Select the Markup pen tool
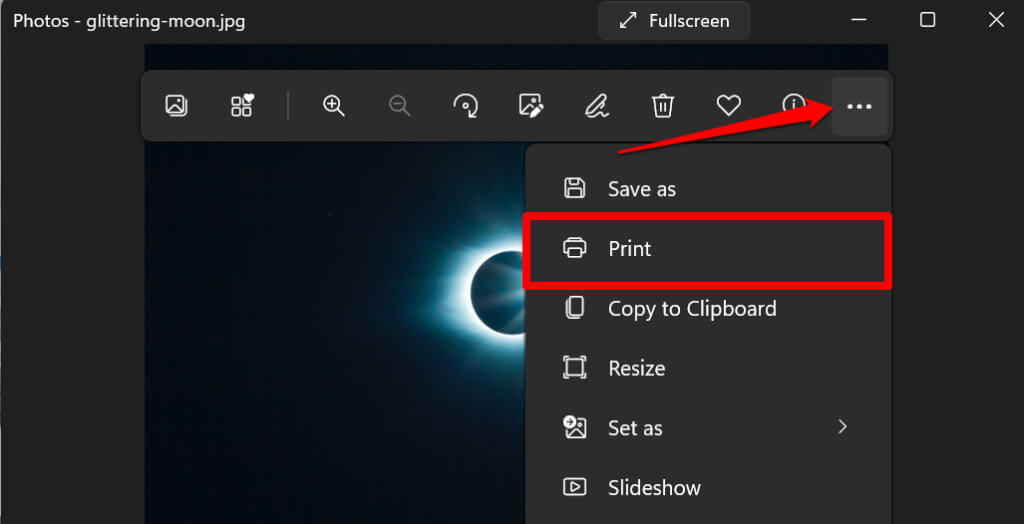1024x524 pixels. [x=596, y=105]
